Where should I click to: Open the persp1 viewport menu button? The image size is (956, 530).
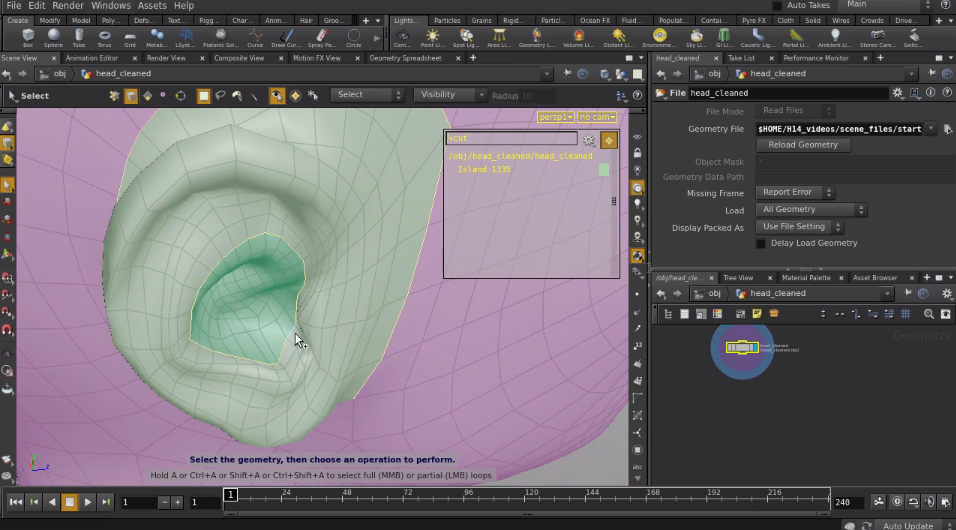pyautogui.click(x=555, y=117)
